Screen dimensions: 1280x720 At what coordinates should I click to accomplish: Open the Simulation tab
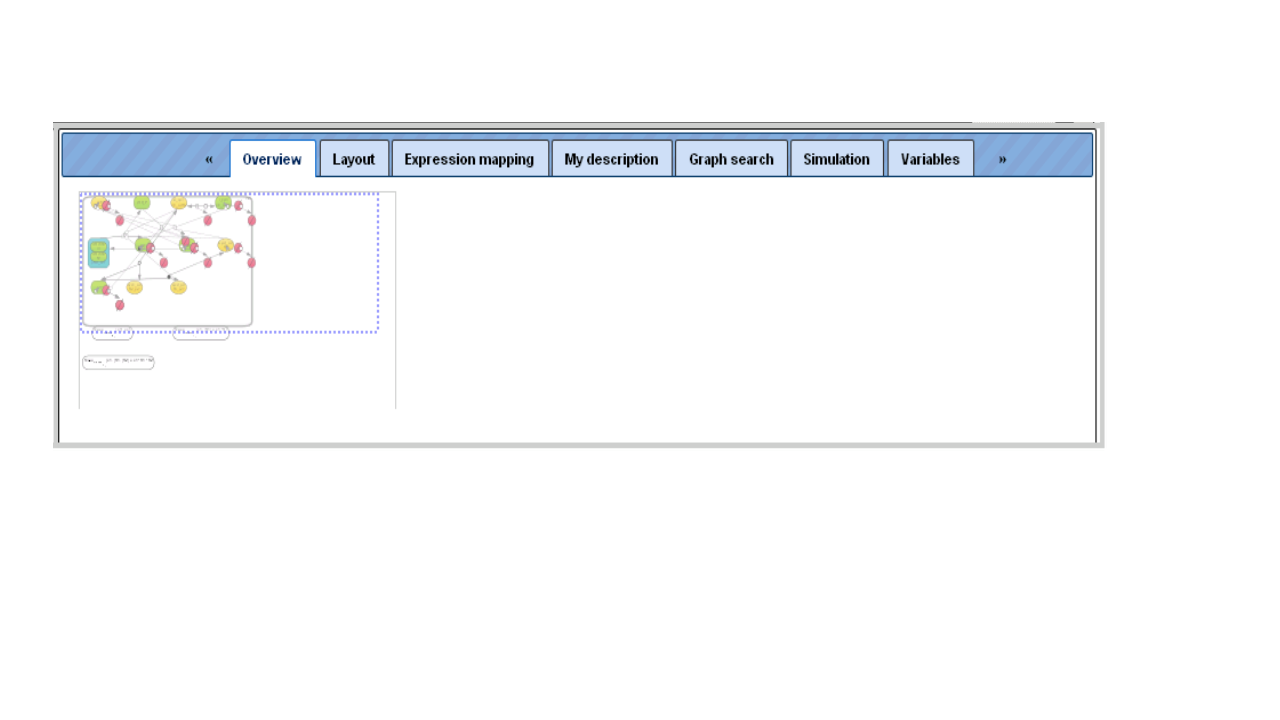coord(837,159)
